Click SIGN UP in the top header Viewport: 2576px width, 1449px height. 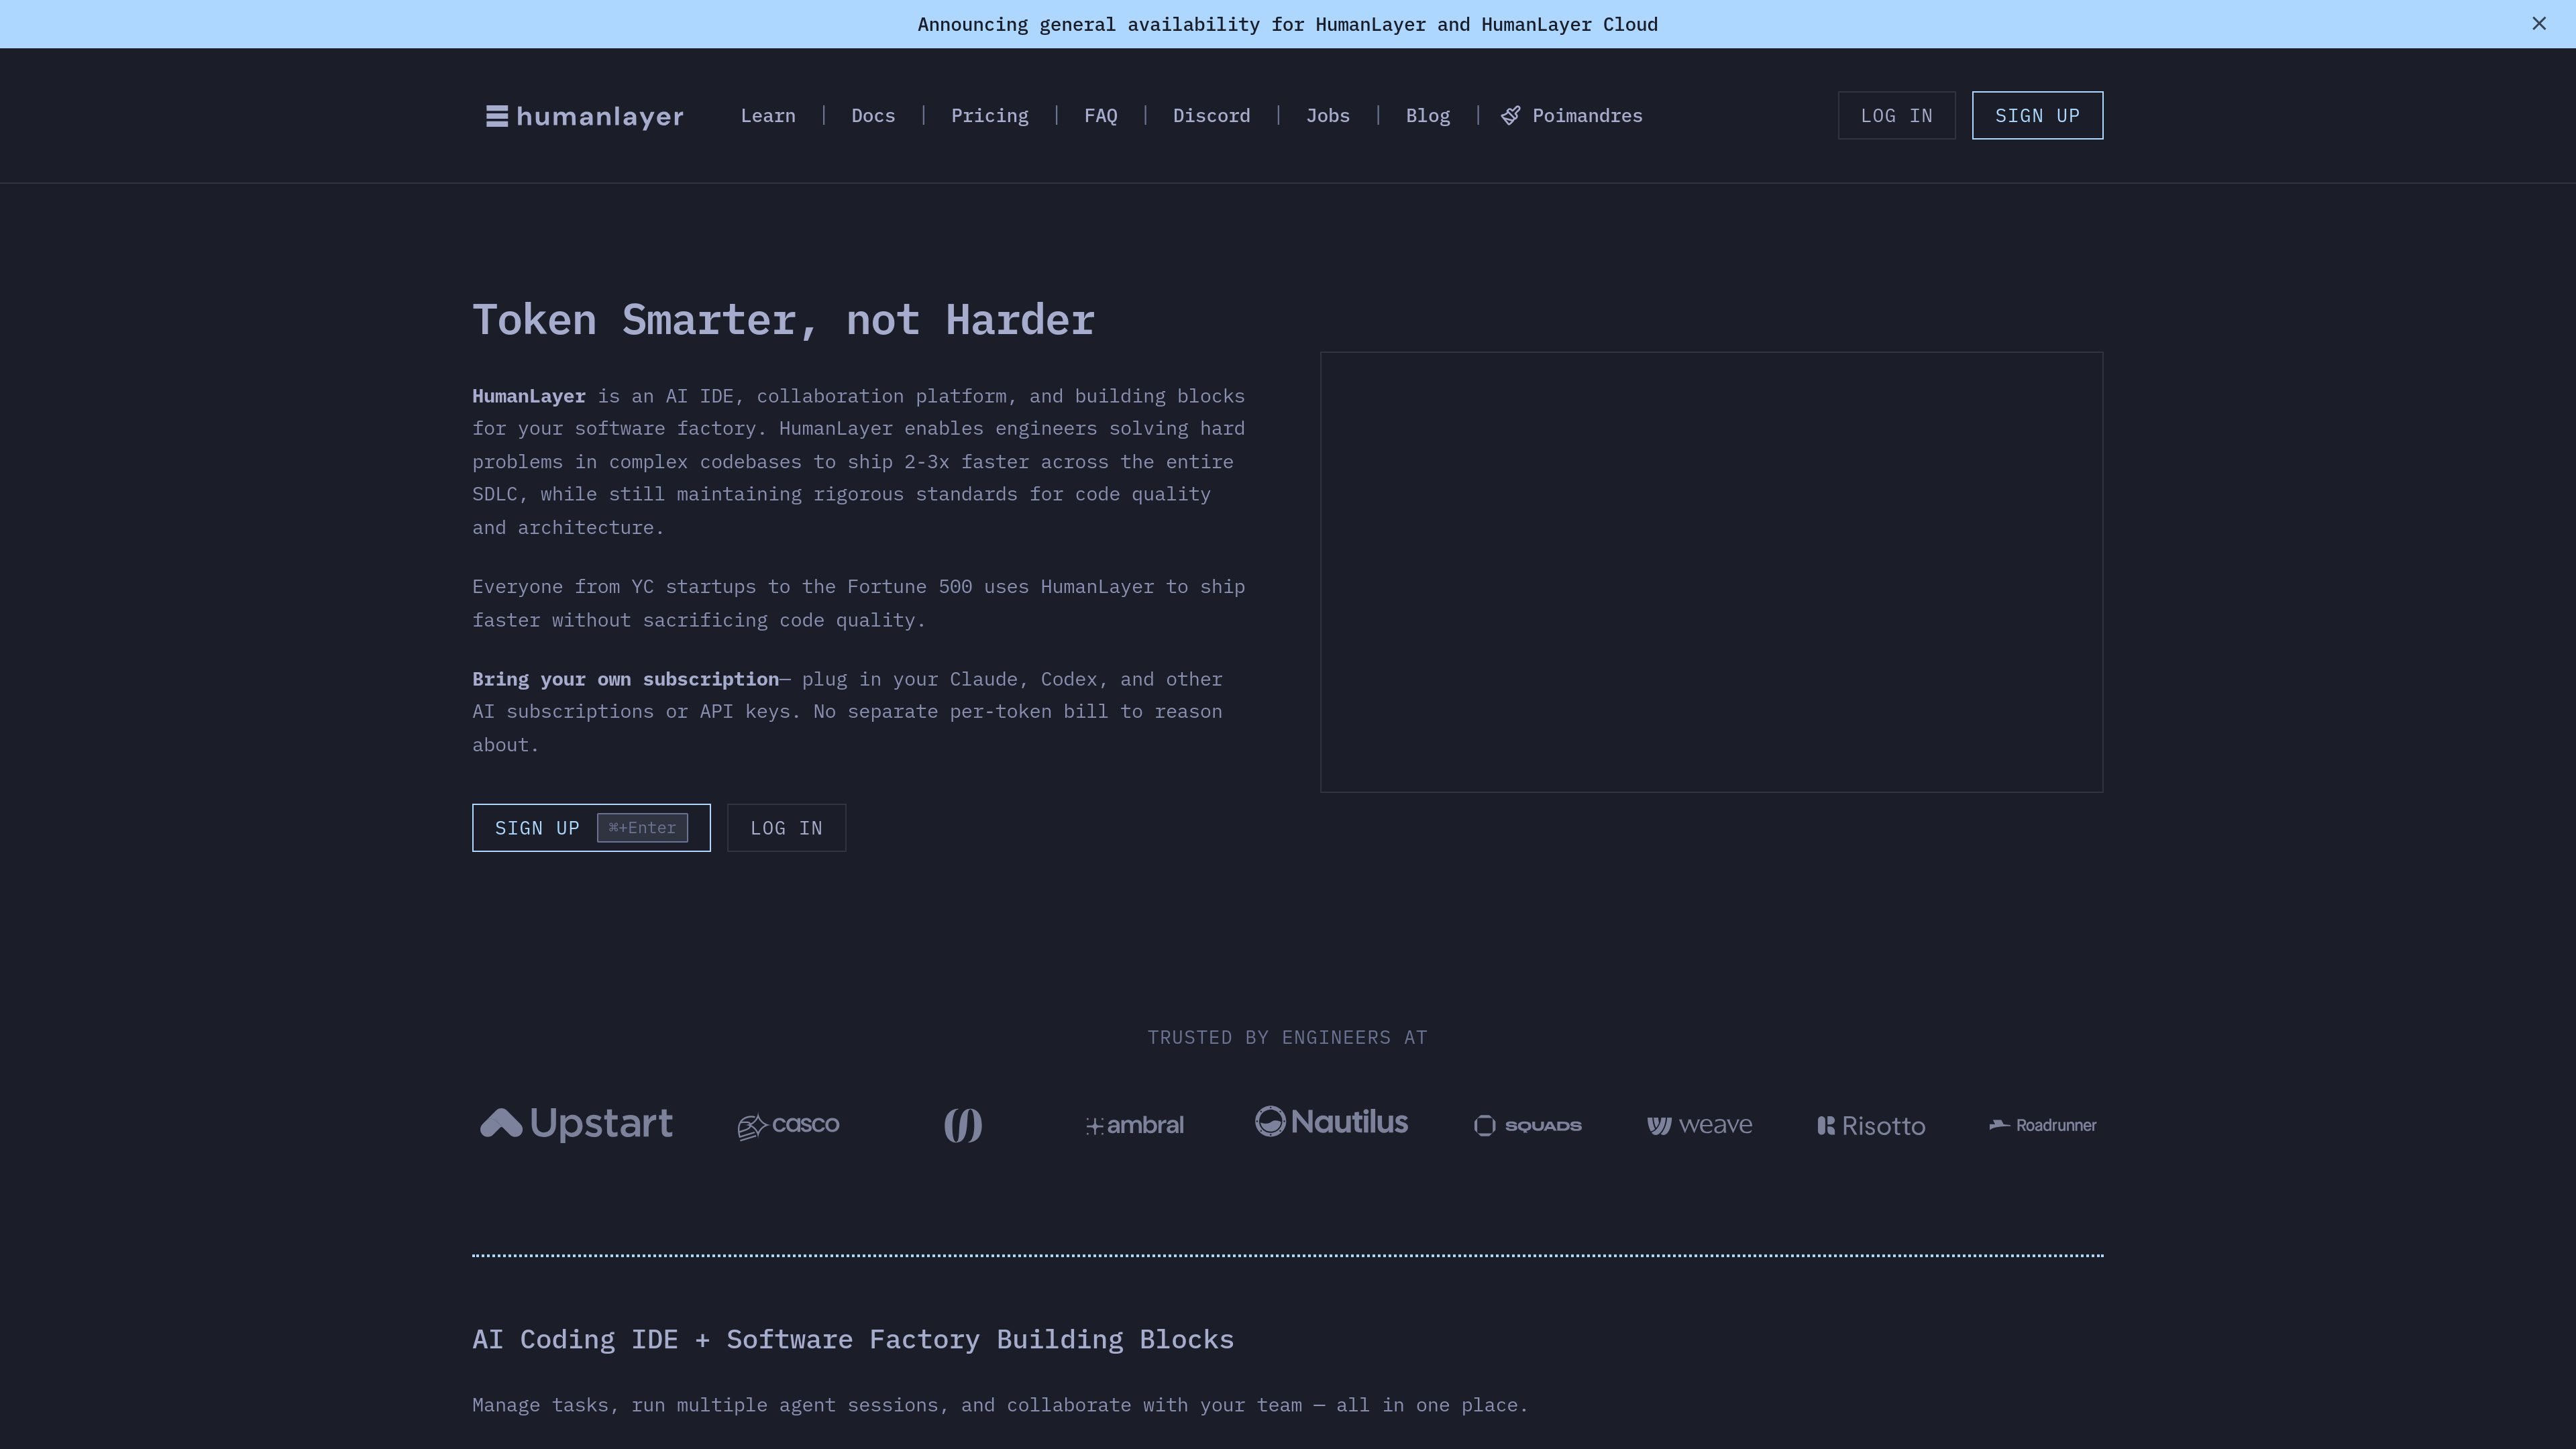(2037, 116)
